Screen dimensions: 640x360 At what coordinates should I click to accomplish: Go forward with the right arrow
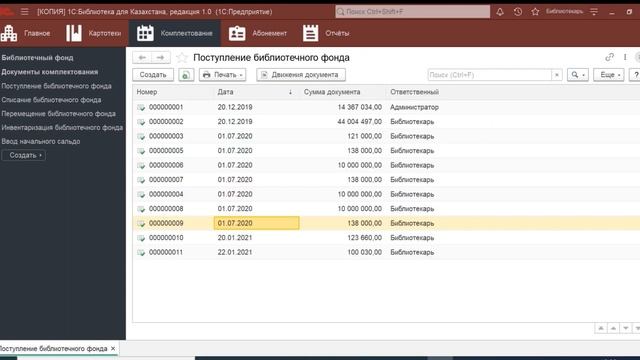[x=160, y=58]
